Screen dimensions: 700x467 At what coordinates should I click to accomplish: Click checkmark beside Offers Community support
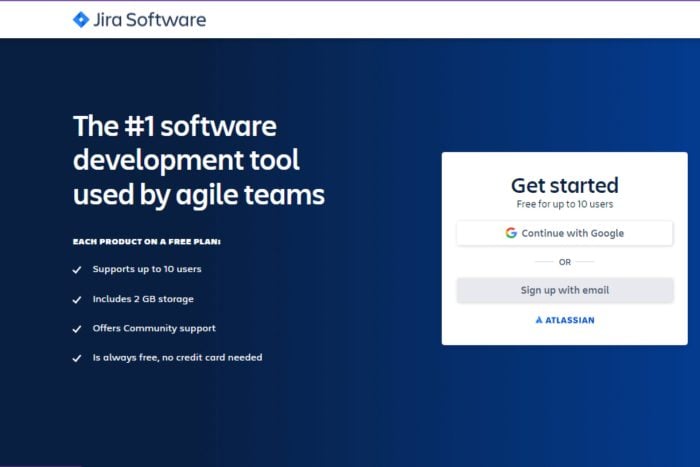(x=77, y=329)
